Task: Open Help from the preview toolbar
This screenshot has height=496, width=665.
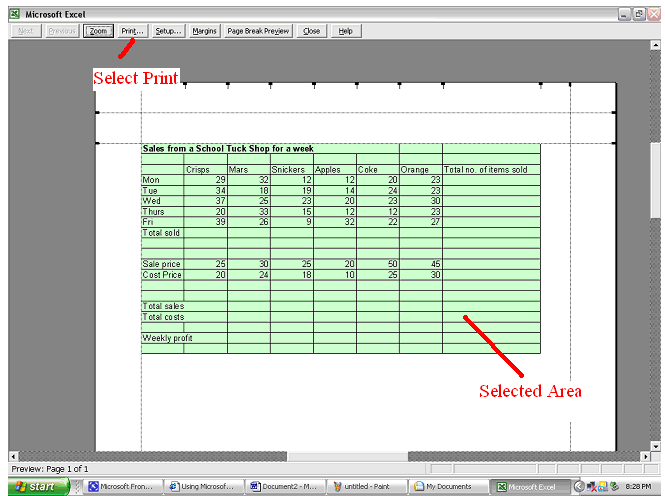Action: pos(345,31)
